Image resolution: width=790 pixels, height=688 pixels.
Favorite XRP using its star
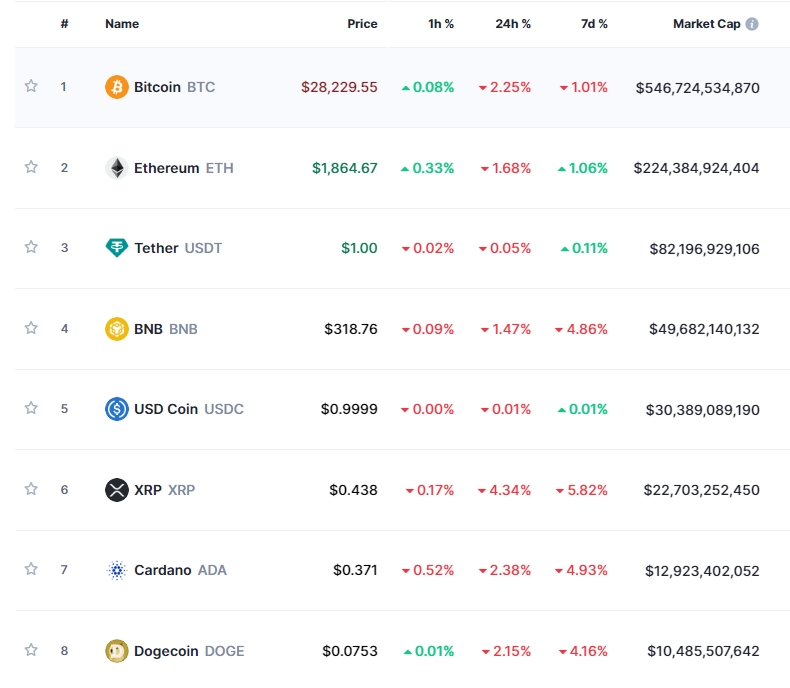(31, 490)
